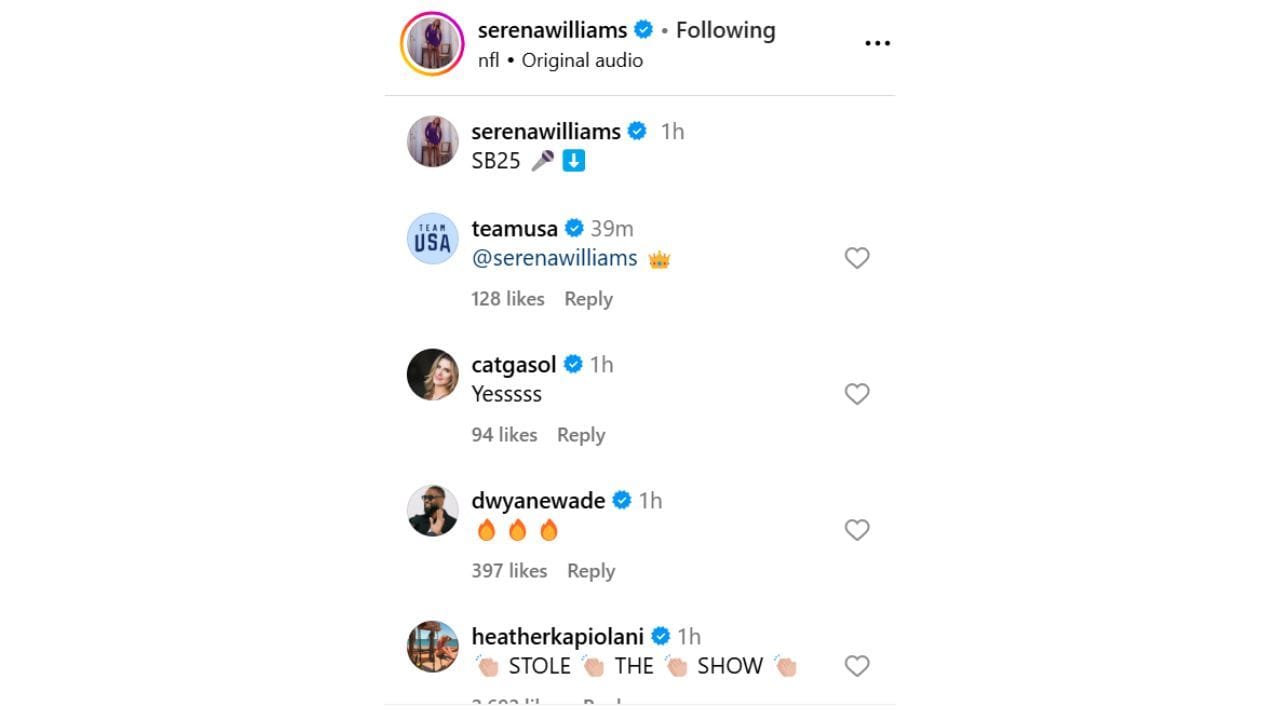Click the Following status in header
Screen dimensions: 1280x720
click(725, 30)
